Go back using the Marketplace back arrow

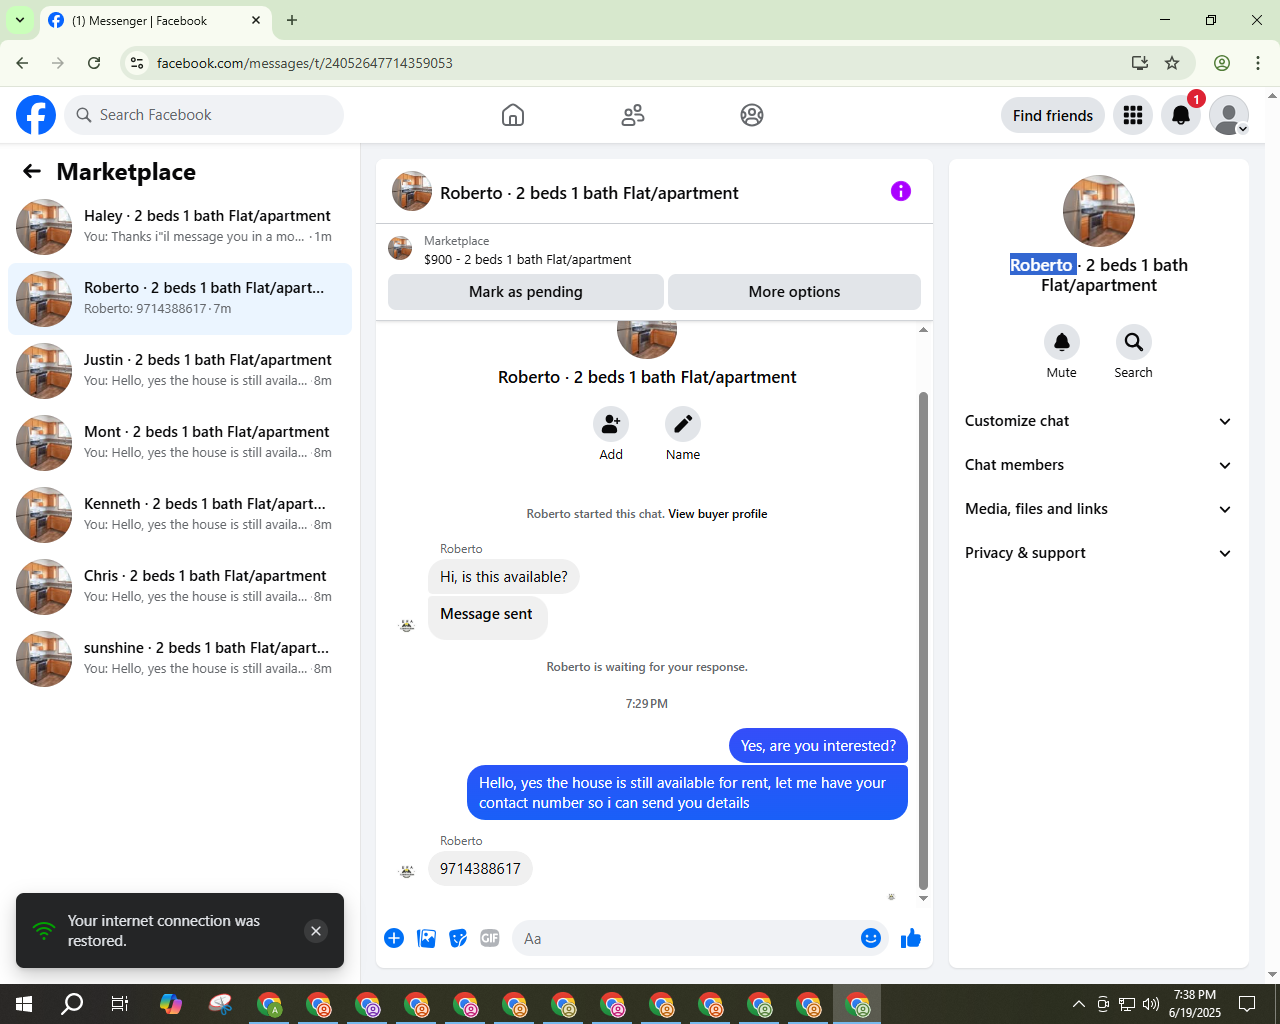coord(32,172)
